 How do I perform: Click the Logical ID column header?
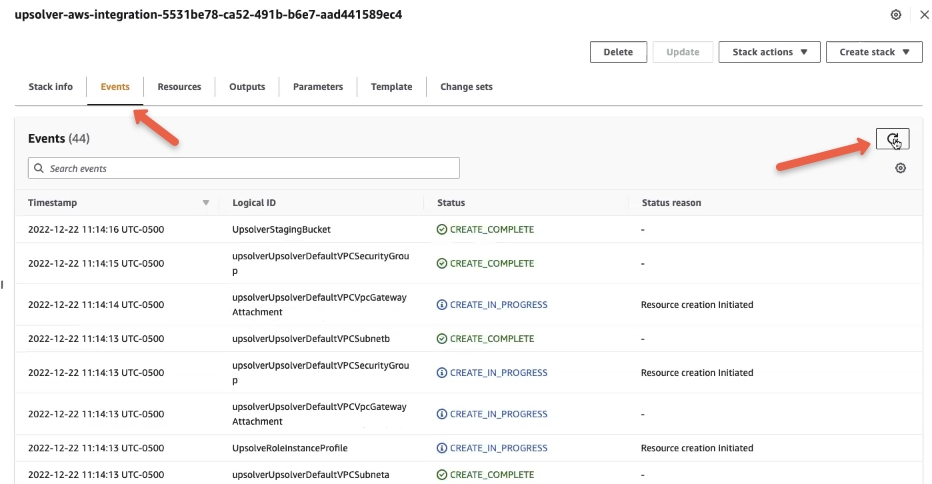pyautogui.click(x=255, y=203)
